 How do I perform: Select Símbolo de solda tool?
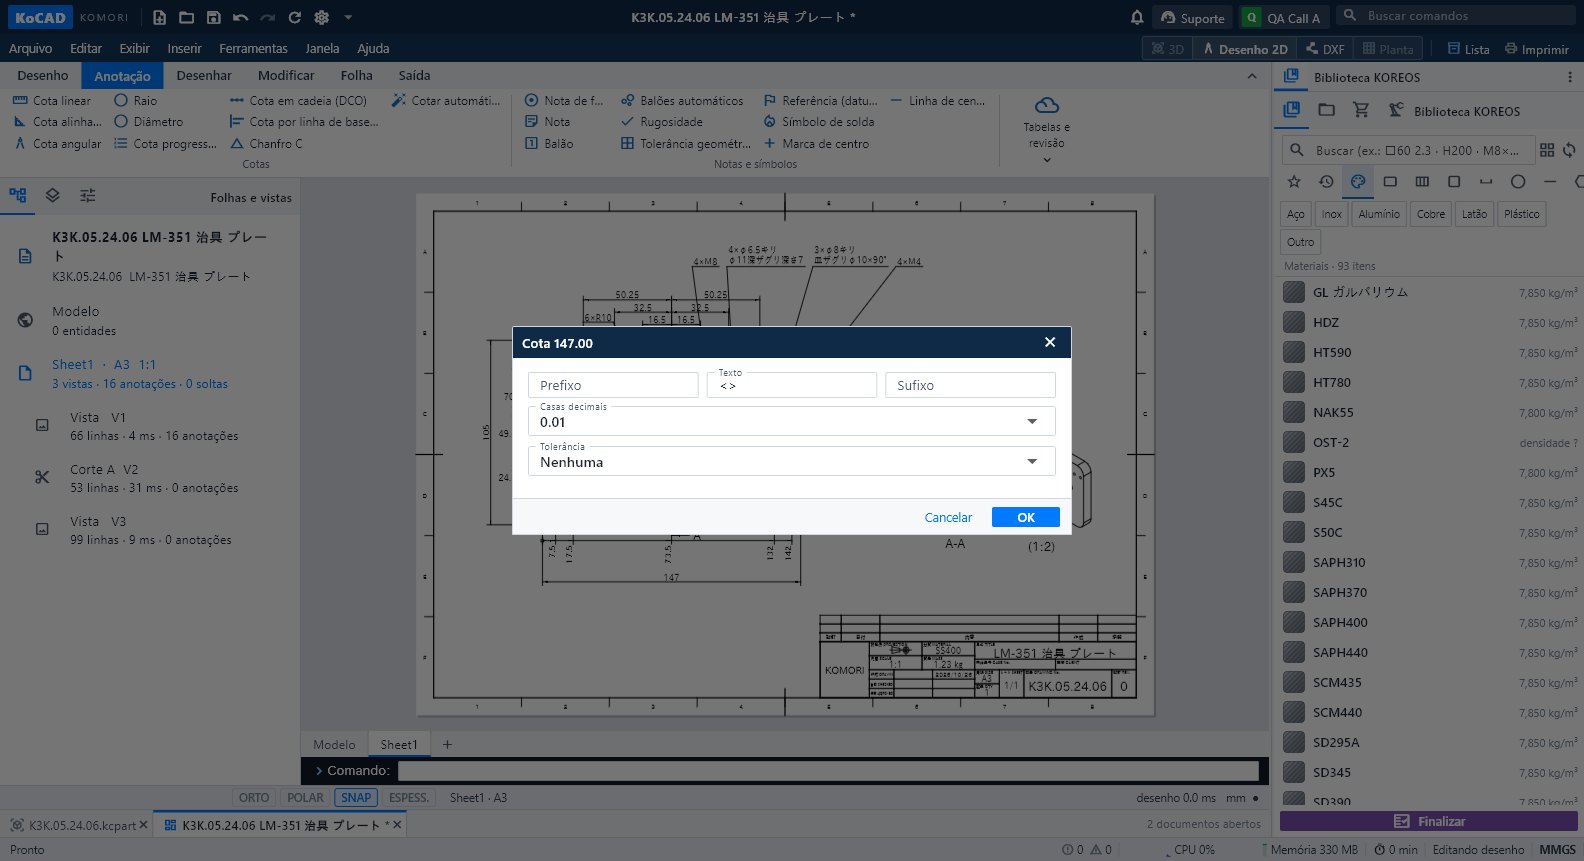(x=818, y=121)
